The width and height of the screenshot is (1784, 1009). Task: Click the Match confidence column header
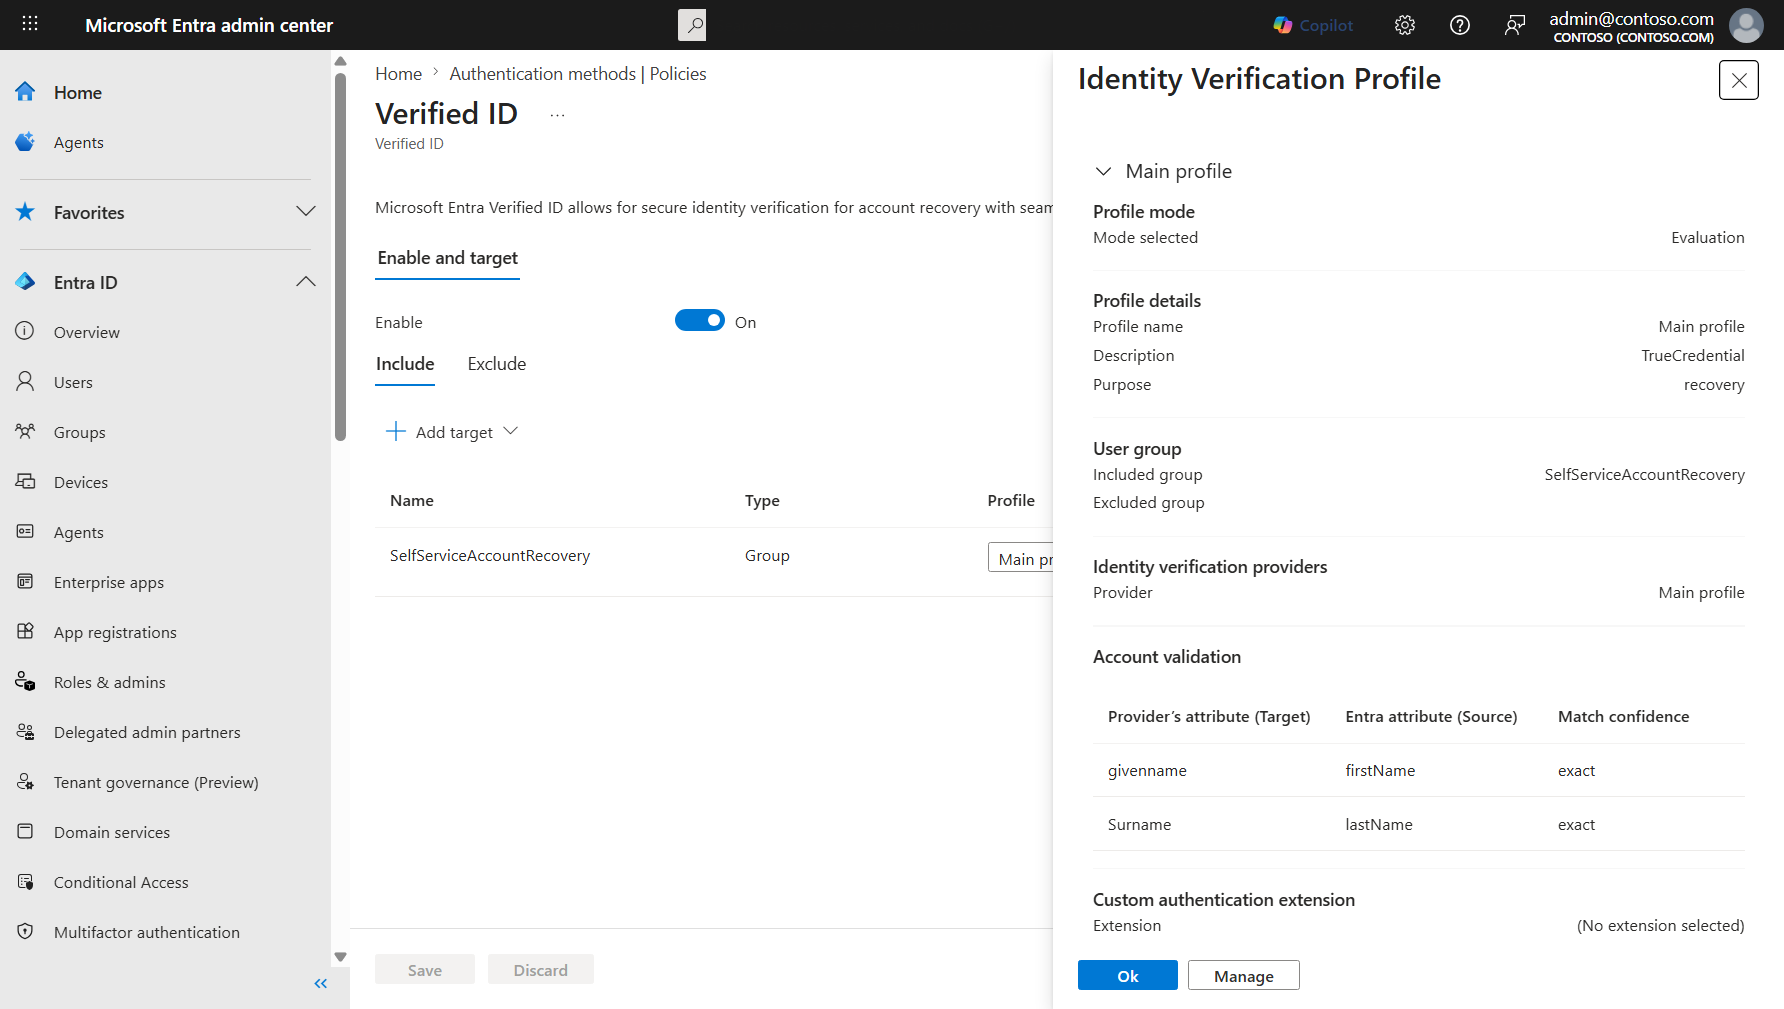[x=1623, y=716]
